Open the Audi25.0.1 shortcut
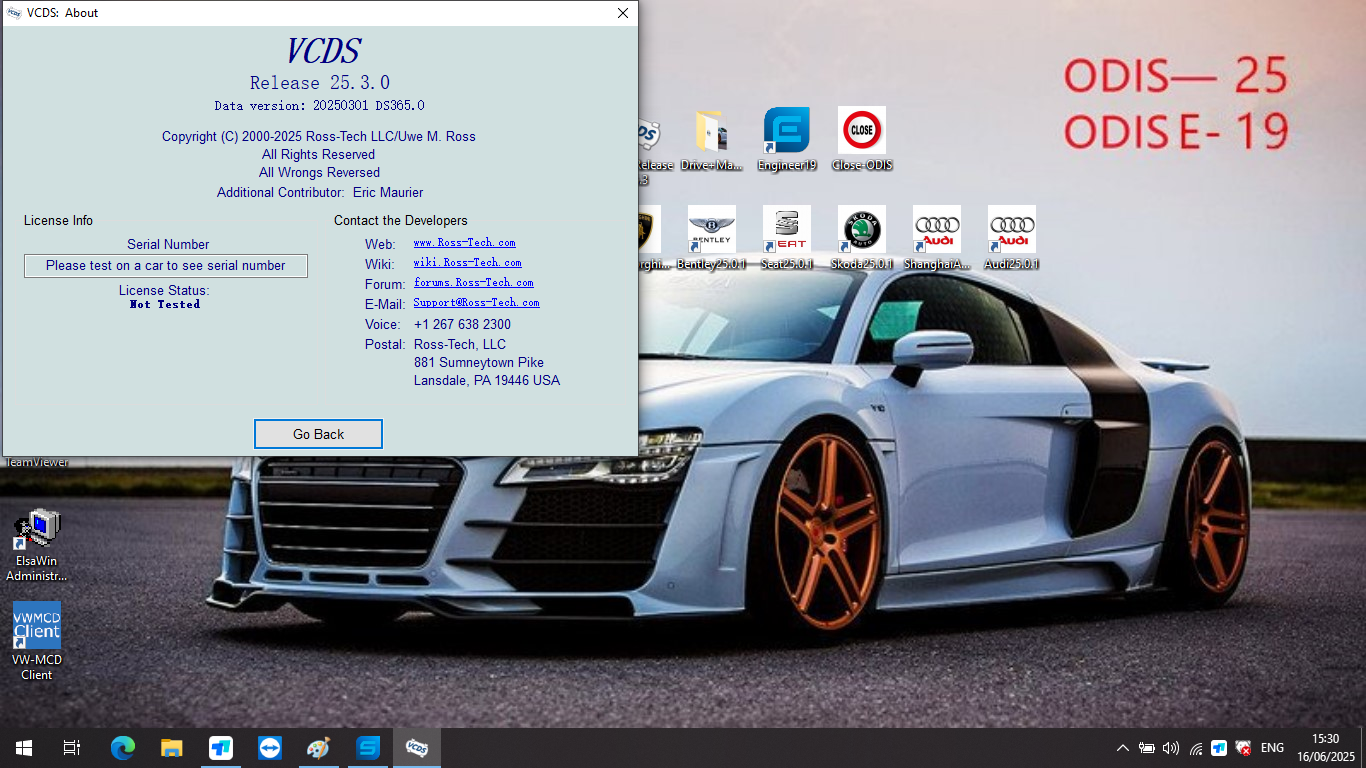This screenshot has height=768, width=1366. (x=1011, y=230)
